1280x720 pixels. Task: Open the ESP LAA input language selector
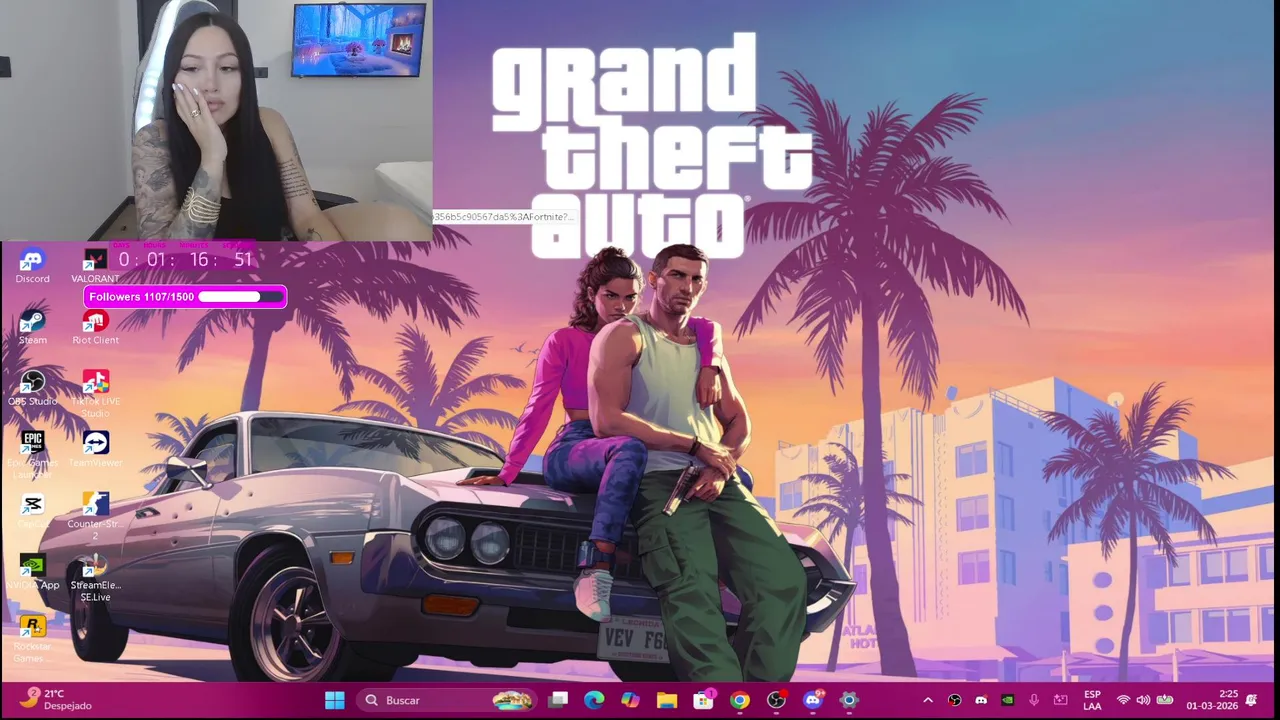coord(1092,700)
